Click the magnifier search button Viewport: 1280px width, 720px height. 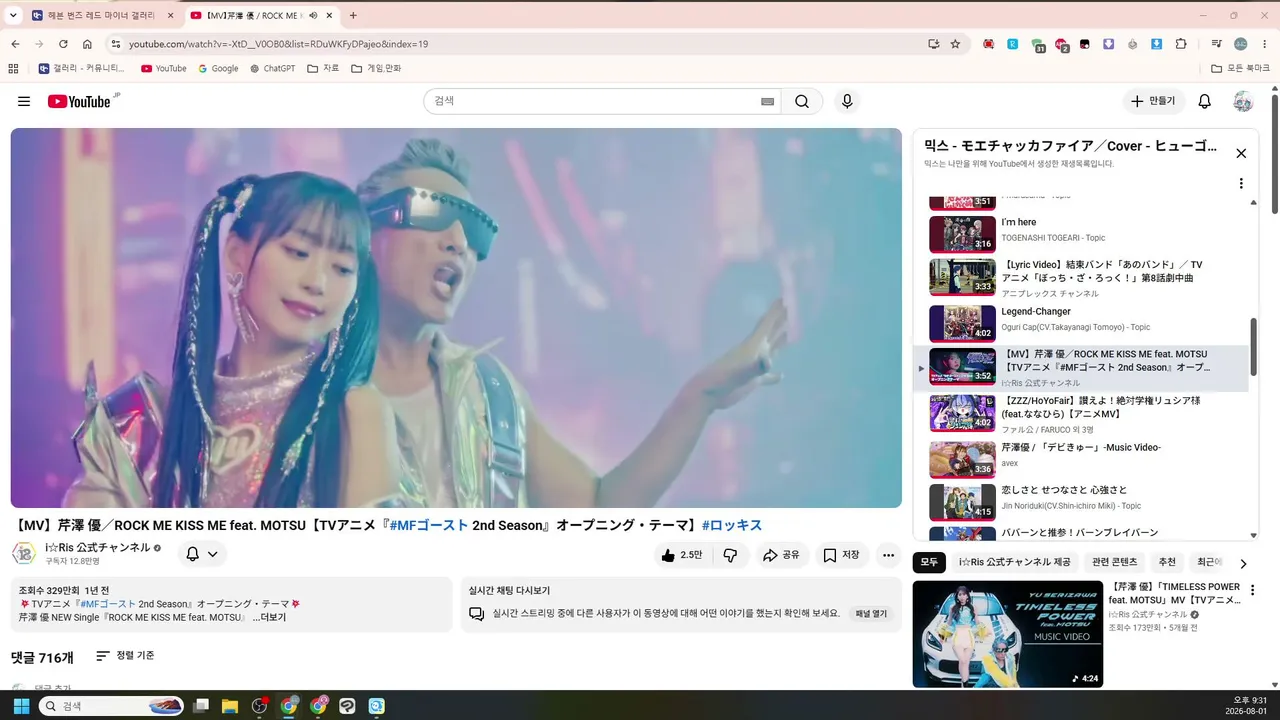pos(802,101)
